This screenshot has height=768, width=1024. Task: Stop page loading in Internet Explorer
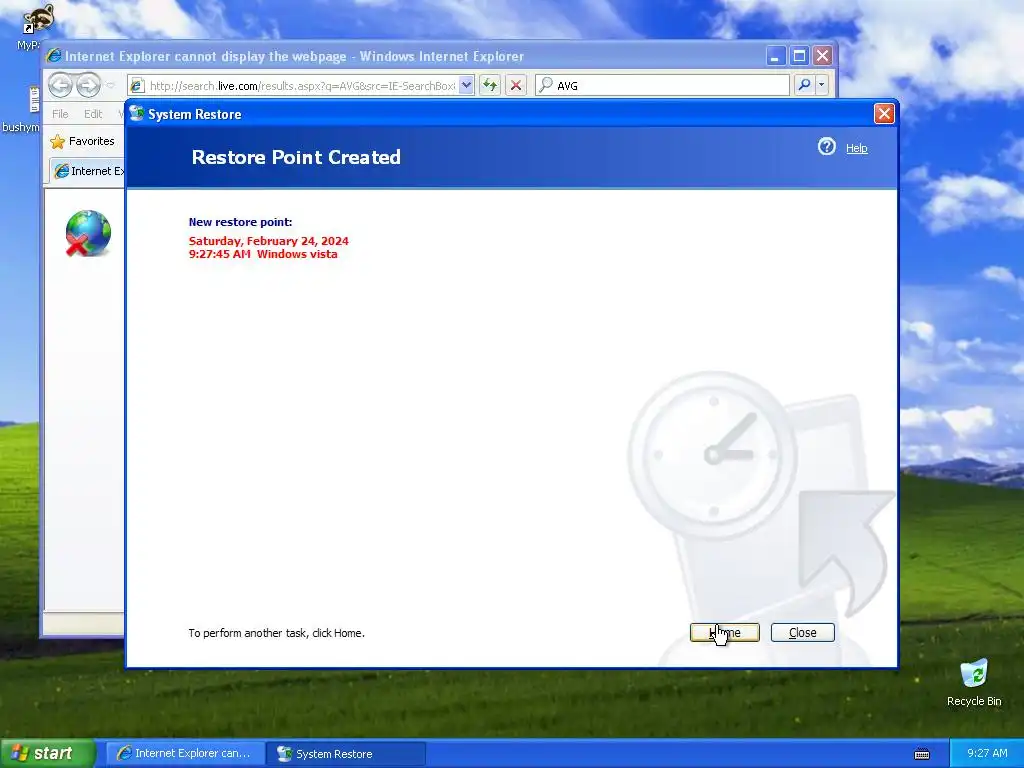click(x=515, y=86)
